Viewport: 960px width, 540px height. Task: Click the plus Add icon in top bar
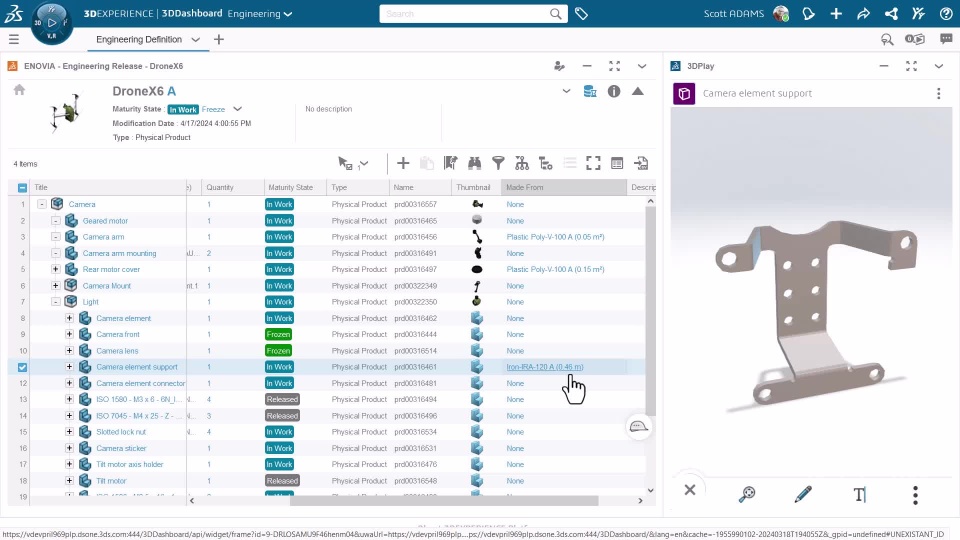pyautogui.click(x=836, y=13)
